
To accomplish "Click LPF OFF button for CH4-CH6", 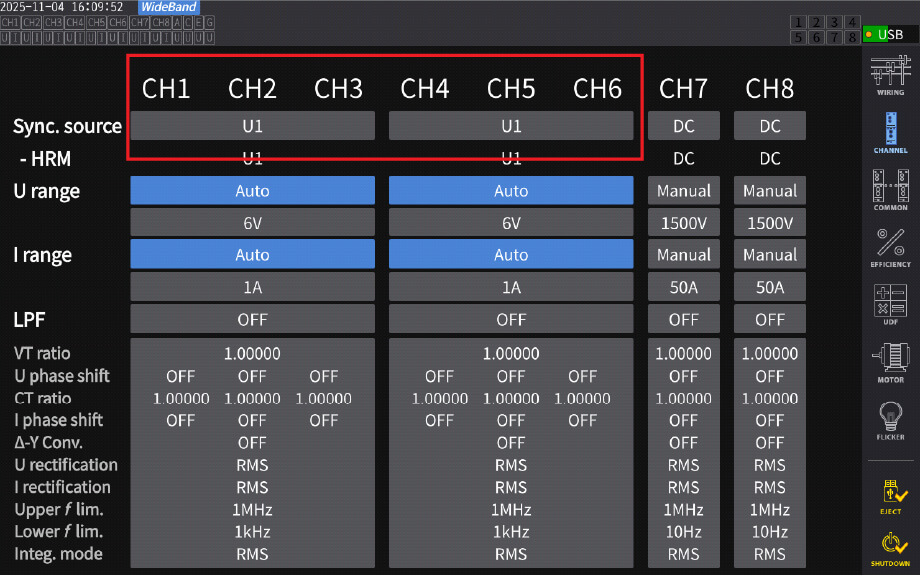I will coord(511,320).
